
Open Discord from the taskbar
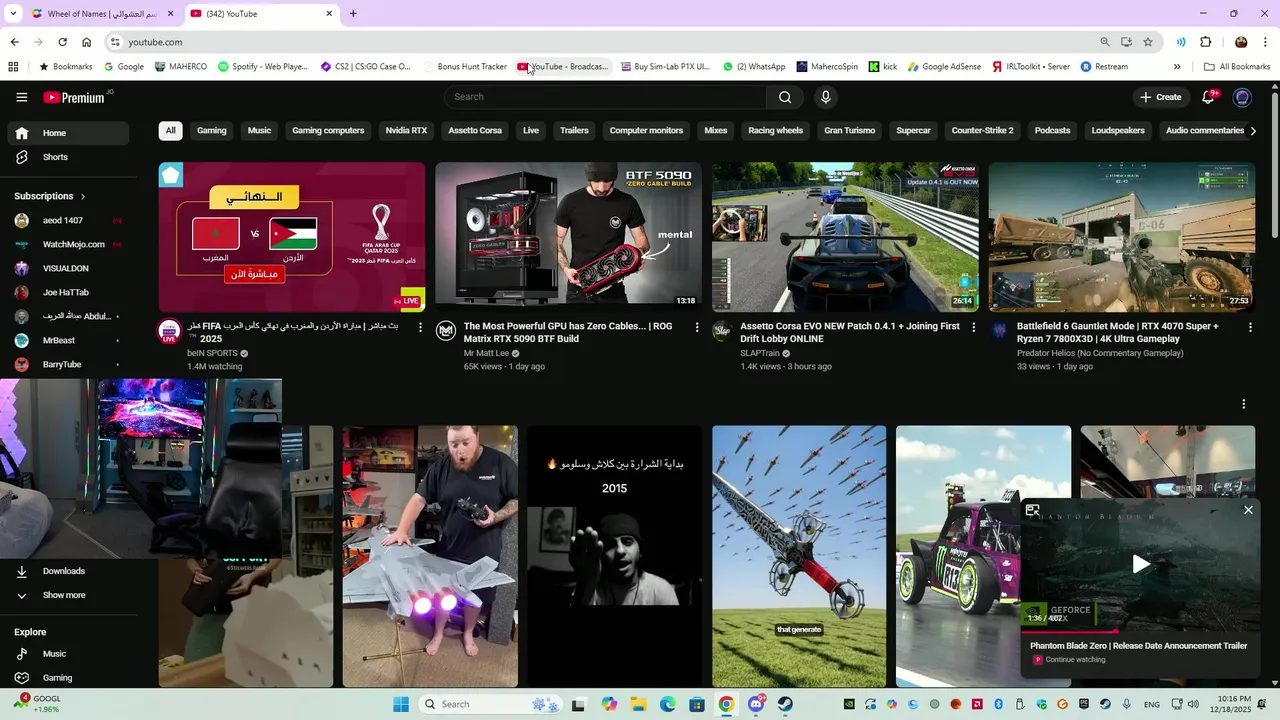pos(756,704)
